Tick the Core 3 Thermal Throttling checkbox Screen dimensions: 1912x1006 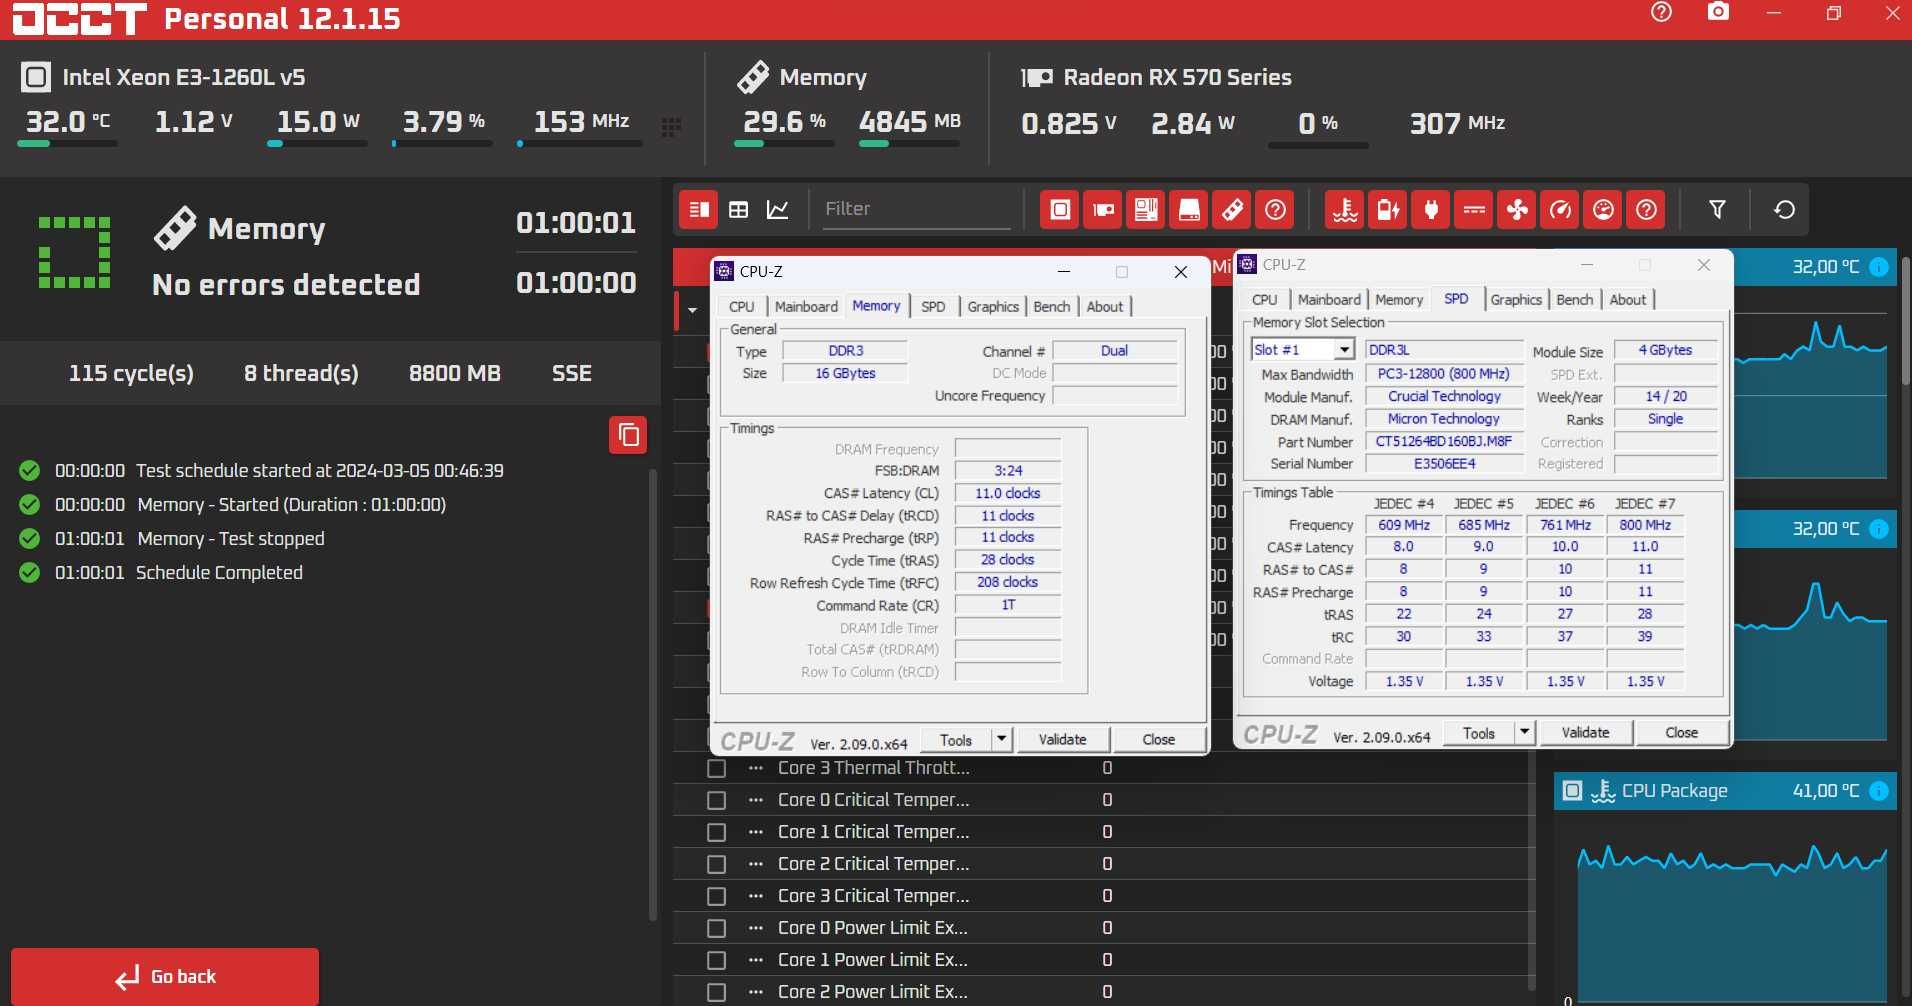pos(716,768)
